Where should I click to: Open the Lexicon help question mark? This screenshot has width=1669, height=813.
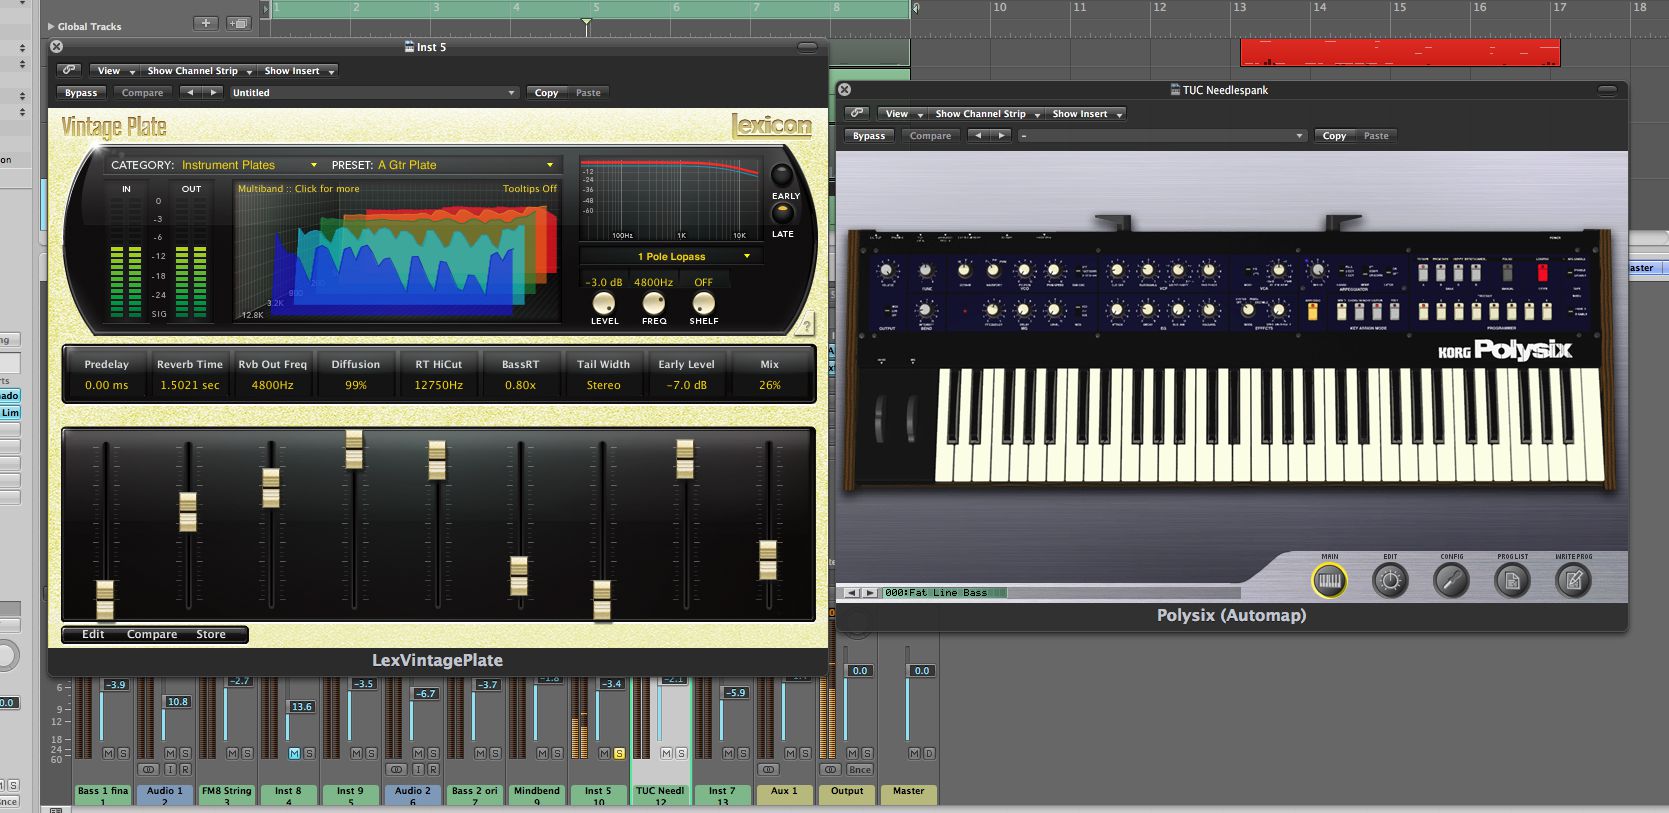[x=807, y=325]
